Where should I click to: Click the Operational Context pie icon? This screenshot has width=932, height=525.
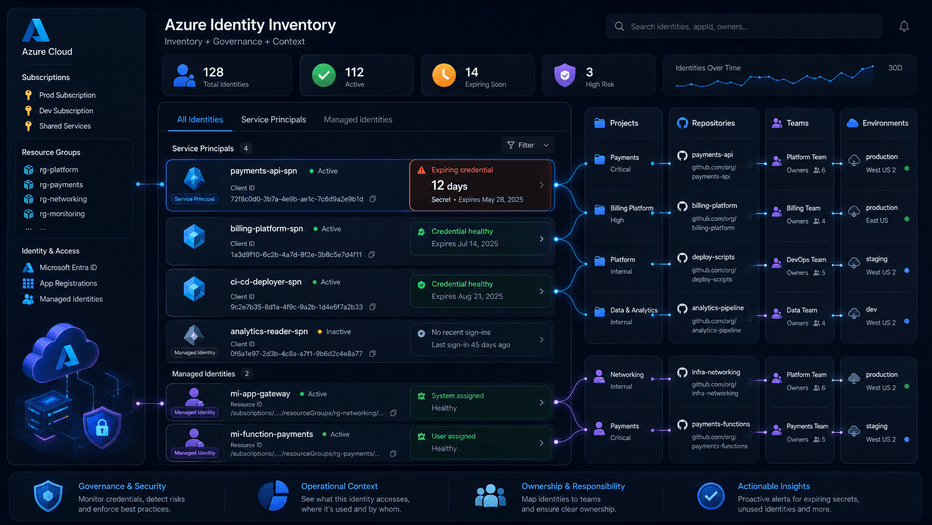click(x=273, y=496)
